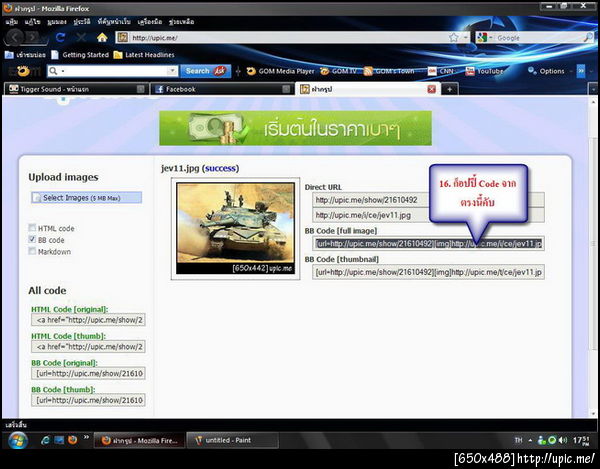Open the first menu bar item
Screen dimensions: 600x469
click(x=12, y=22)
